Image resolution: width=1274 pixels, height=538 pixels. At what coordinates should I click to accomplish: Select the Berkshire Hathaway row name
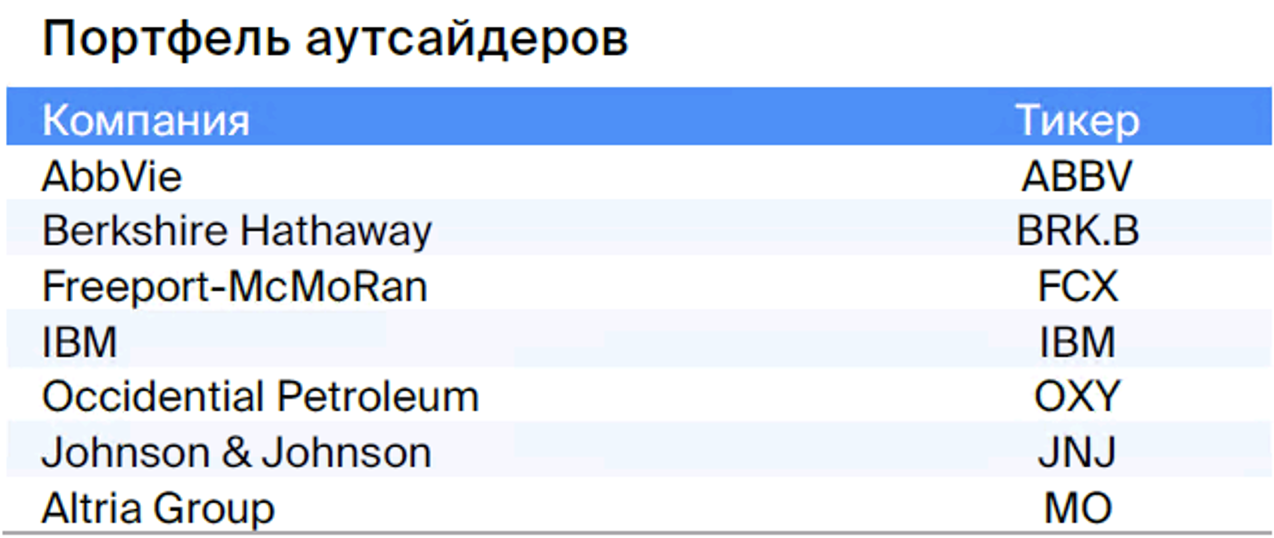(237, 231)
